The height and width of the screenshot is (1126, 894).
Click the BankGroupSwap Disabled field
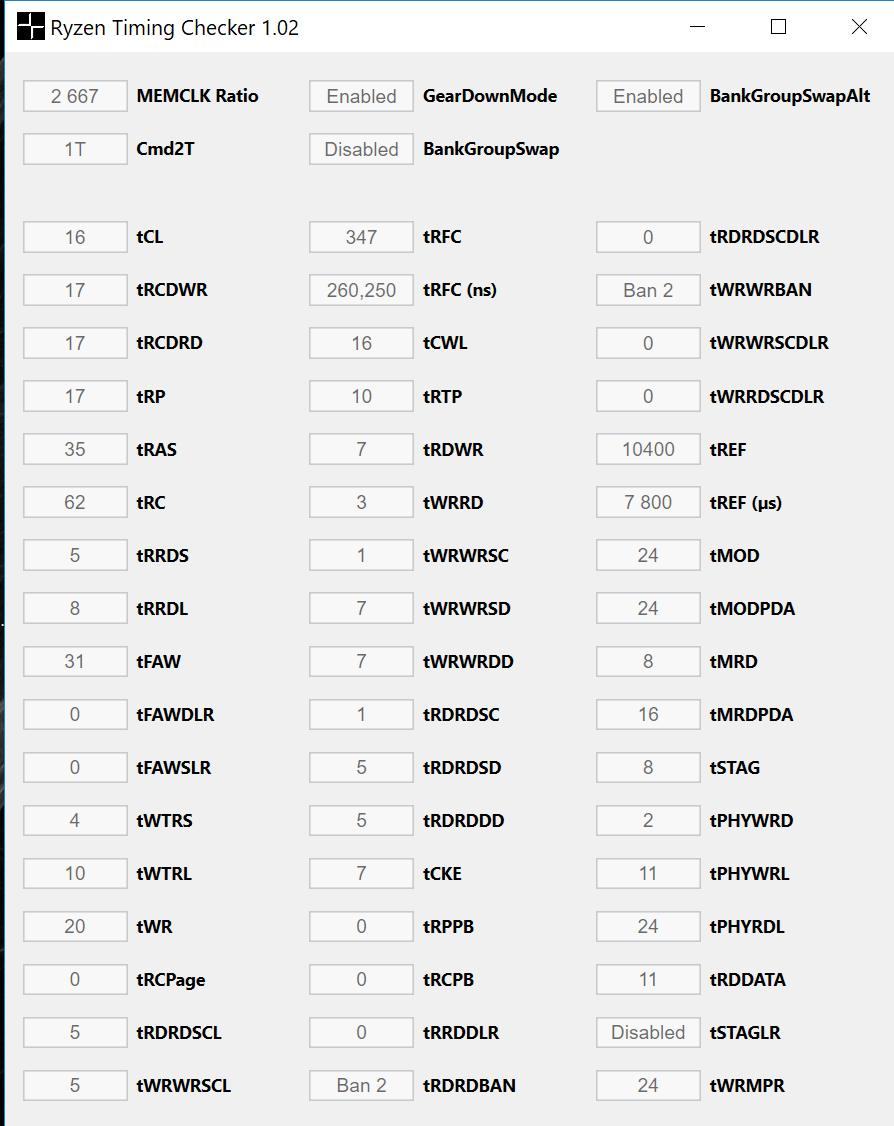361,149
